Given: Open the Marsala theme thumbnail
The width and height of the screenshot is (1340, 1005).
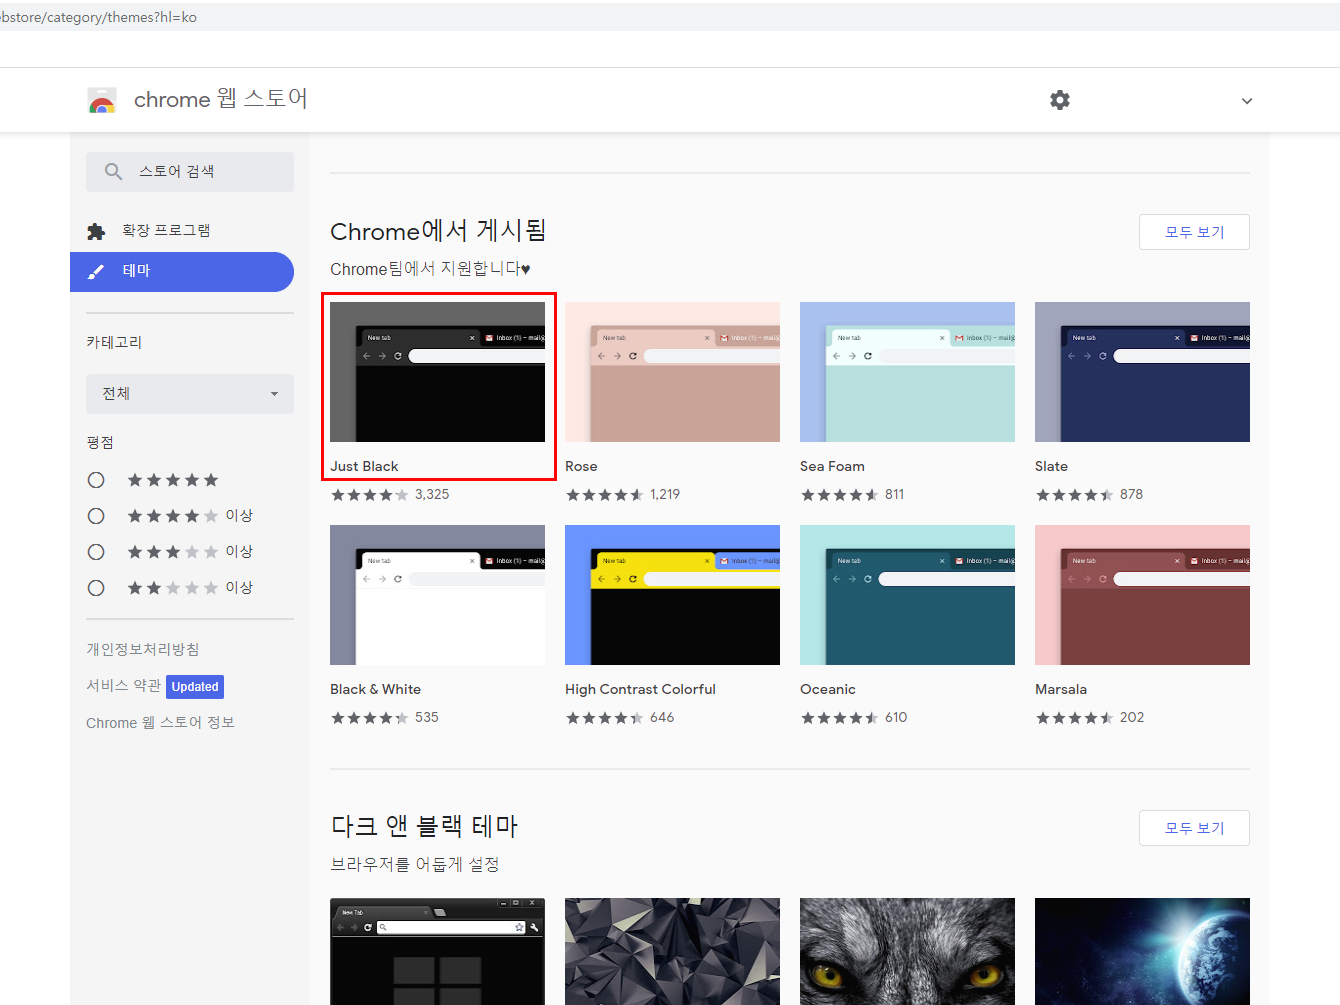Looking at the screenshot, I should (1142, 595).
